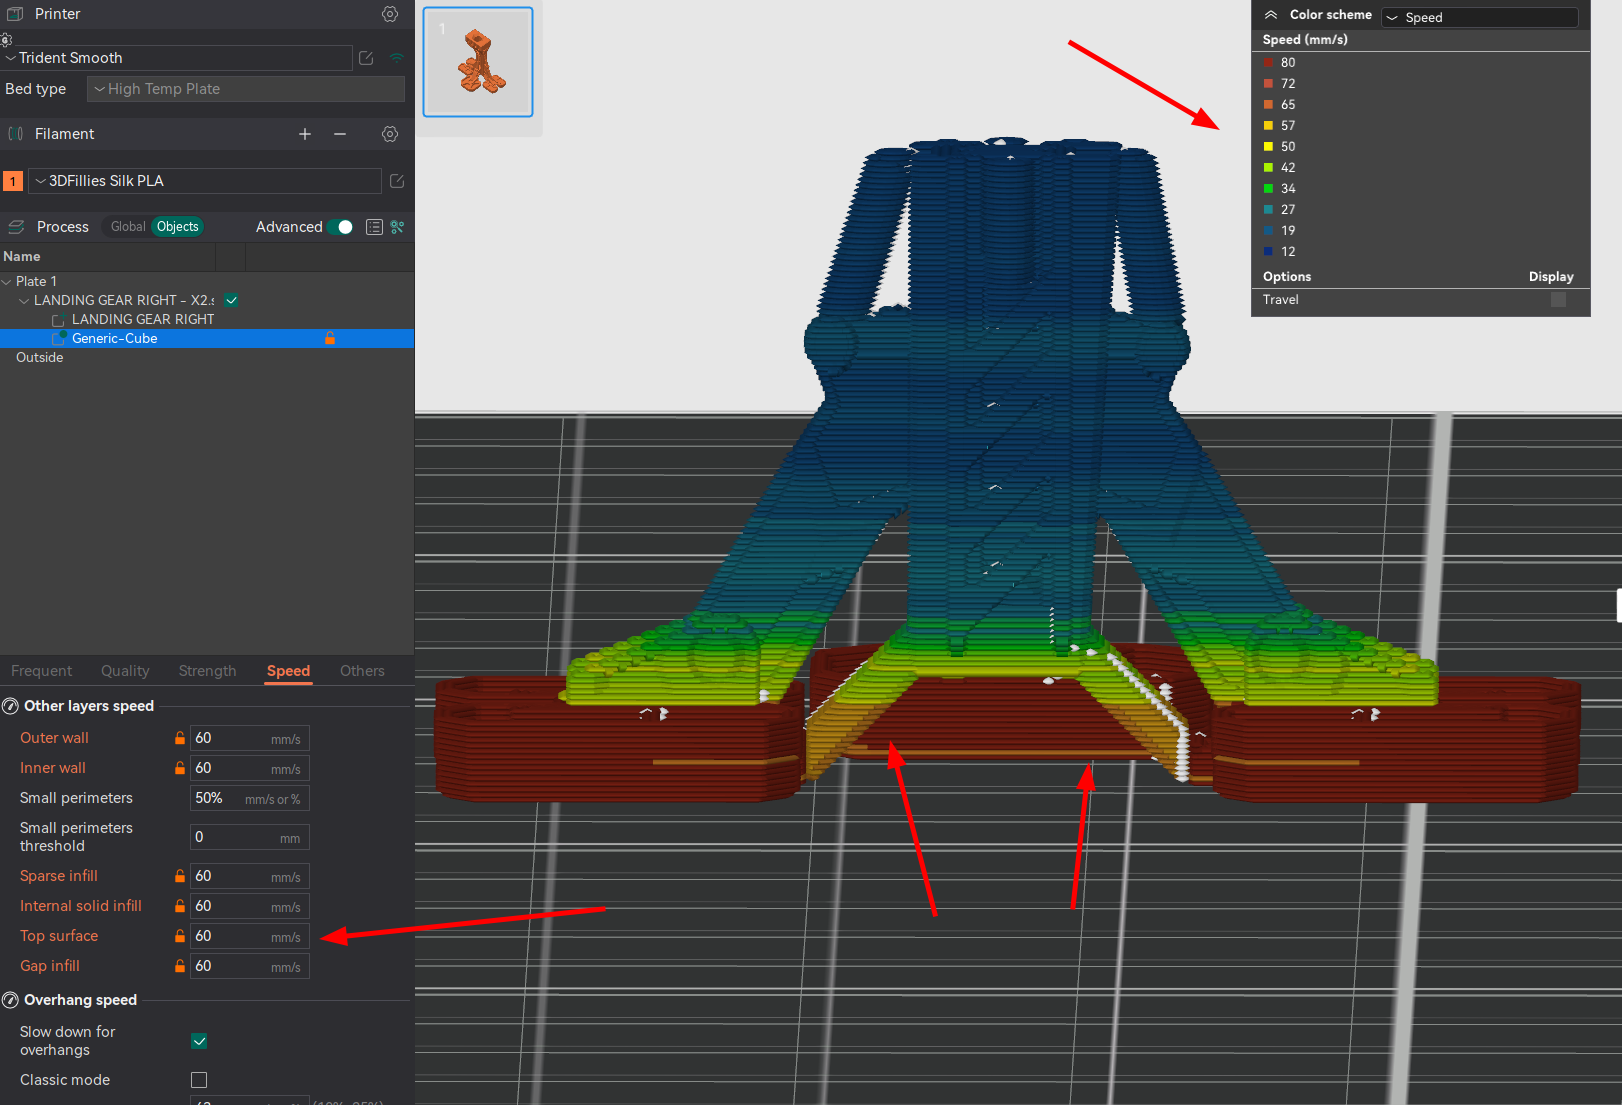Add a filament with the plus icon
Viewport: 1622px width, 1105px height.
(x=304, y=133)
